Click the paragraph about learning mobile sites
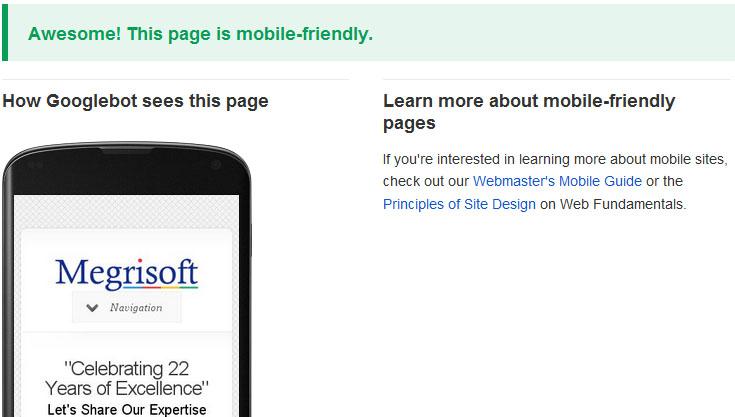 [555, 182]
